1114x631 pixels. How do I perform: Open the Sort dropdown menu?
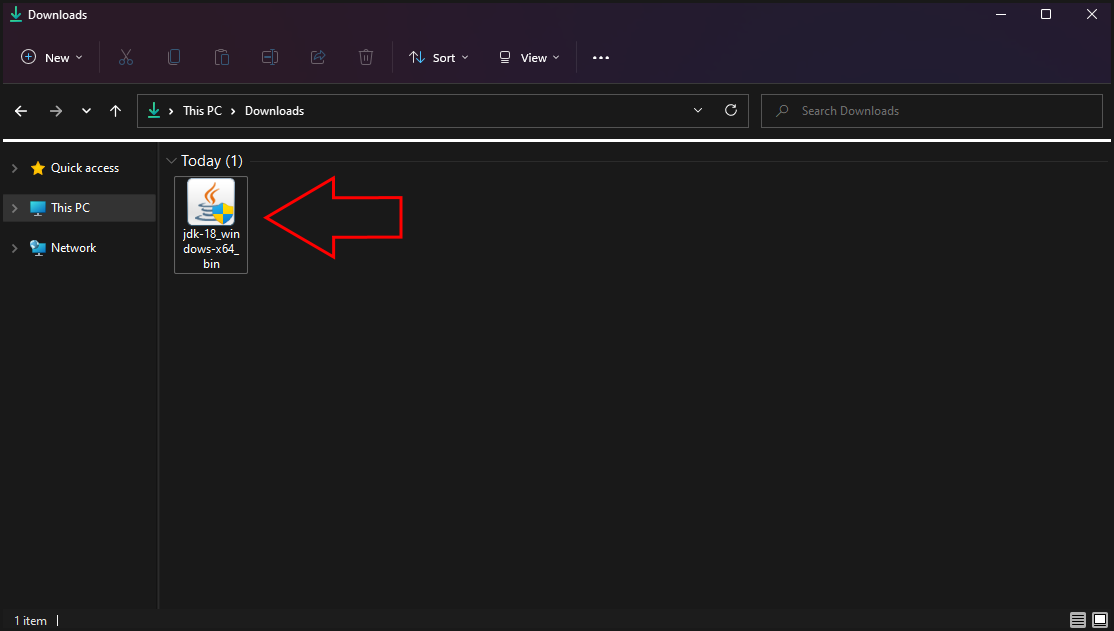[x=438, y=58]
